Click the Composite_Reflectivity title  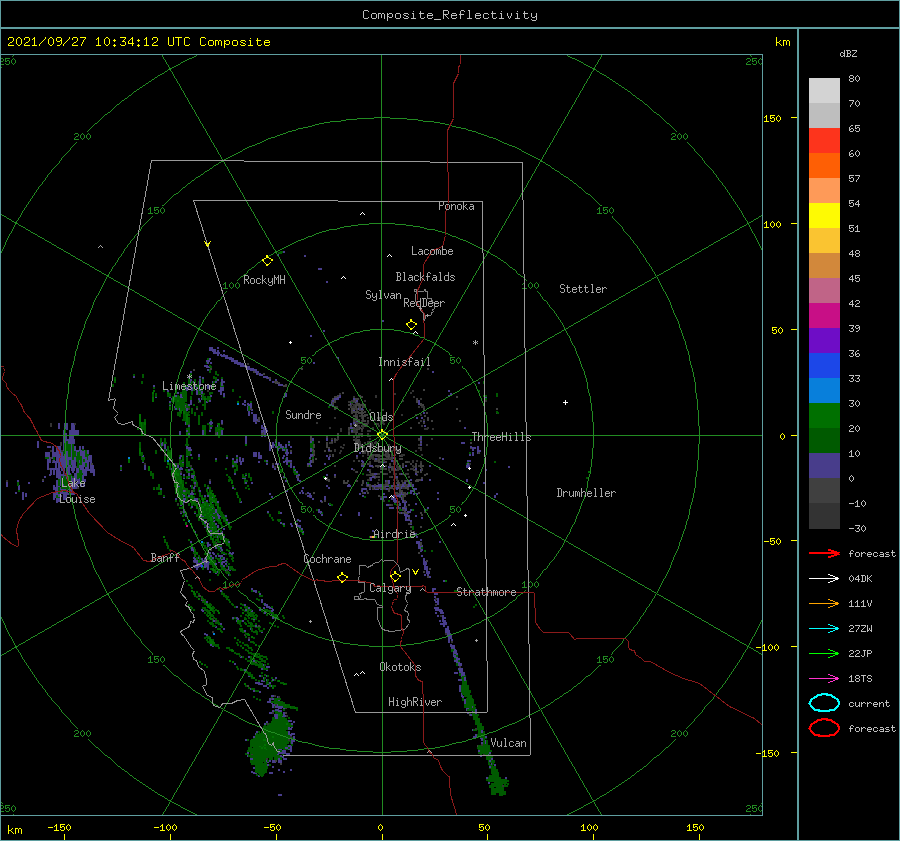coord(450,15)
